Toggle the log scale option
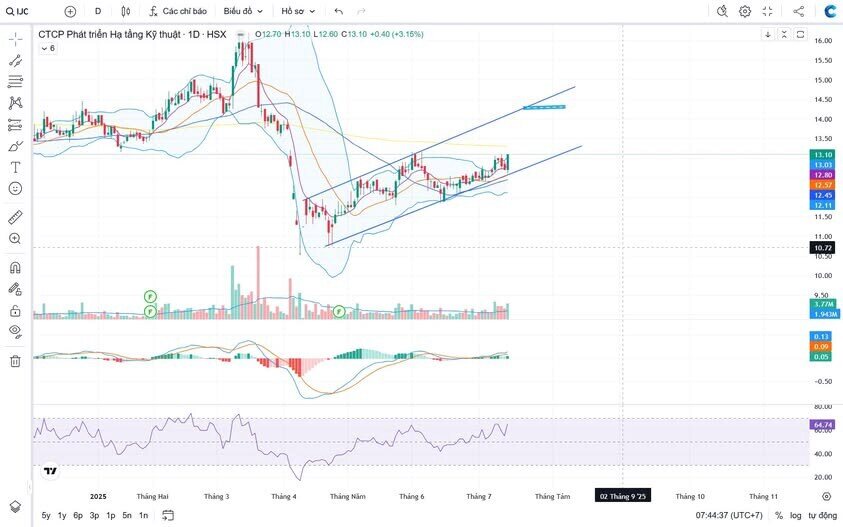This screenshot has width=843, height=527. pyautogui.click(x=795, y=515)
